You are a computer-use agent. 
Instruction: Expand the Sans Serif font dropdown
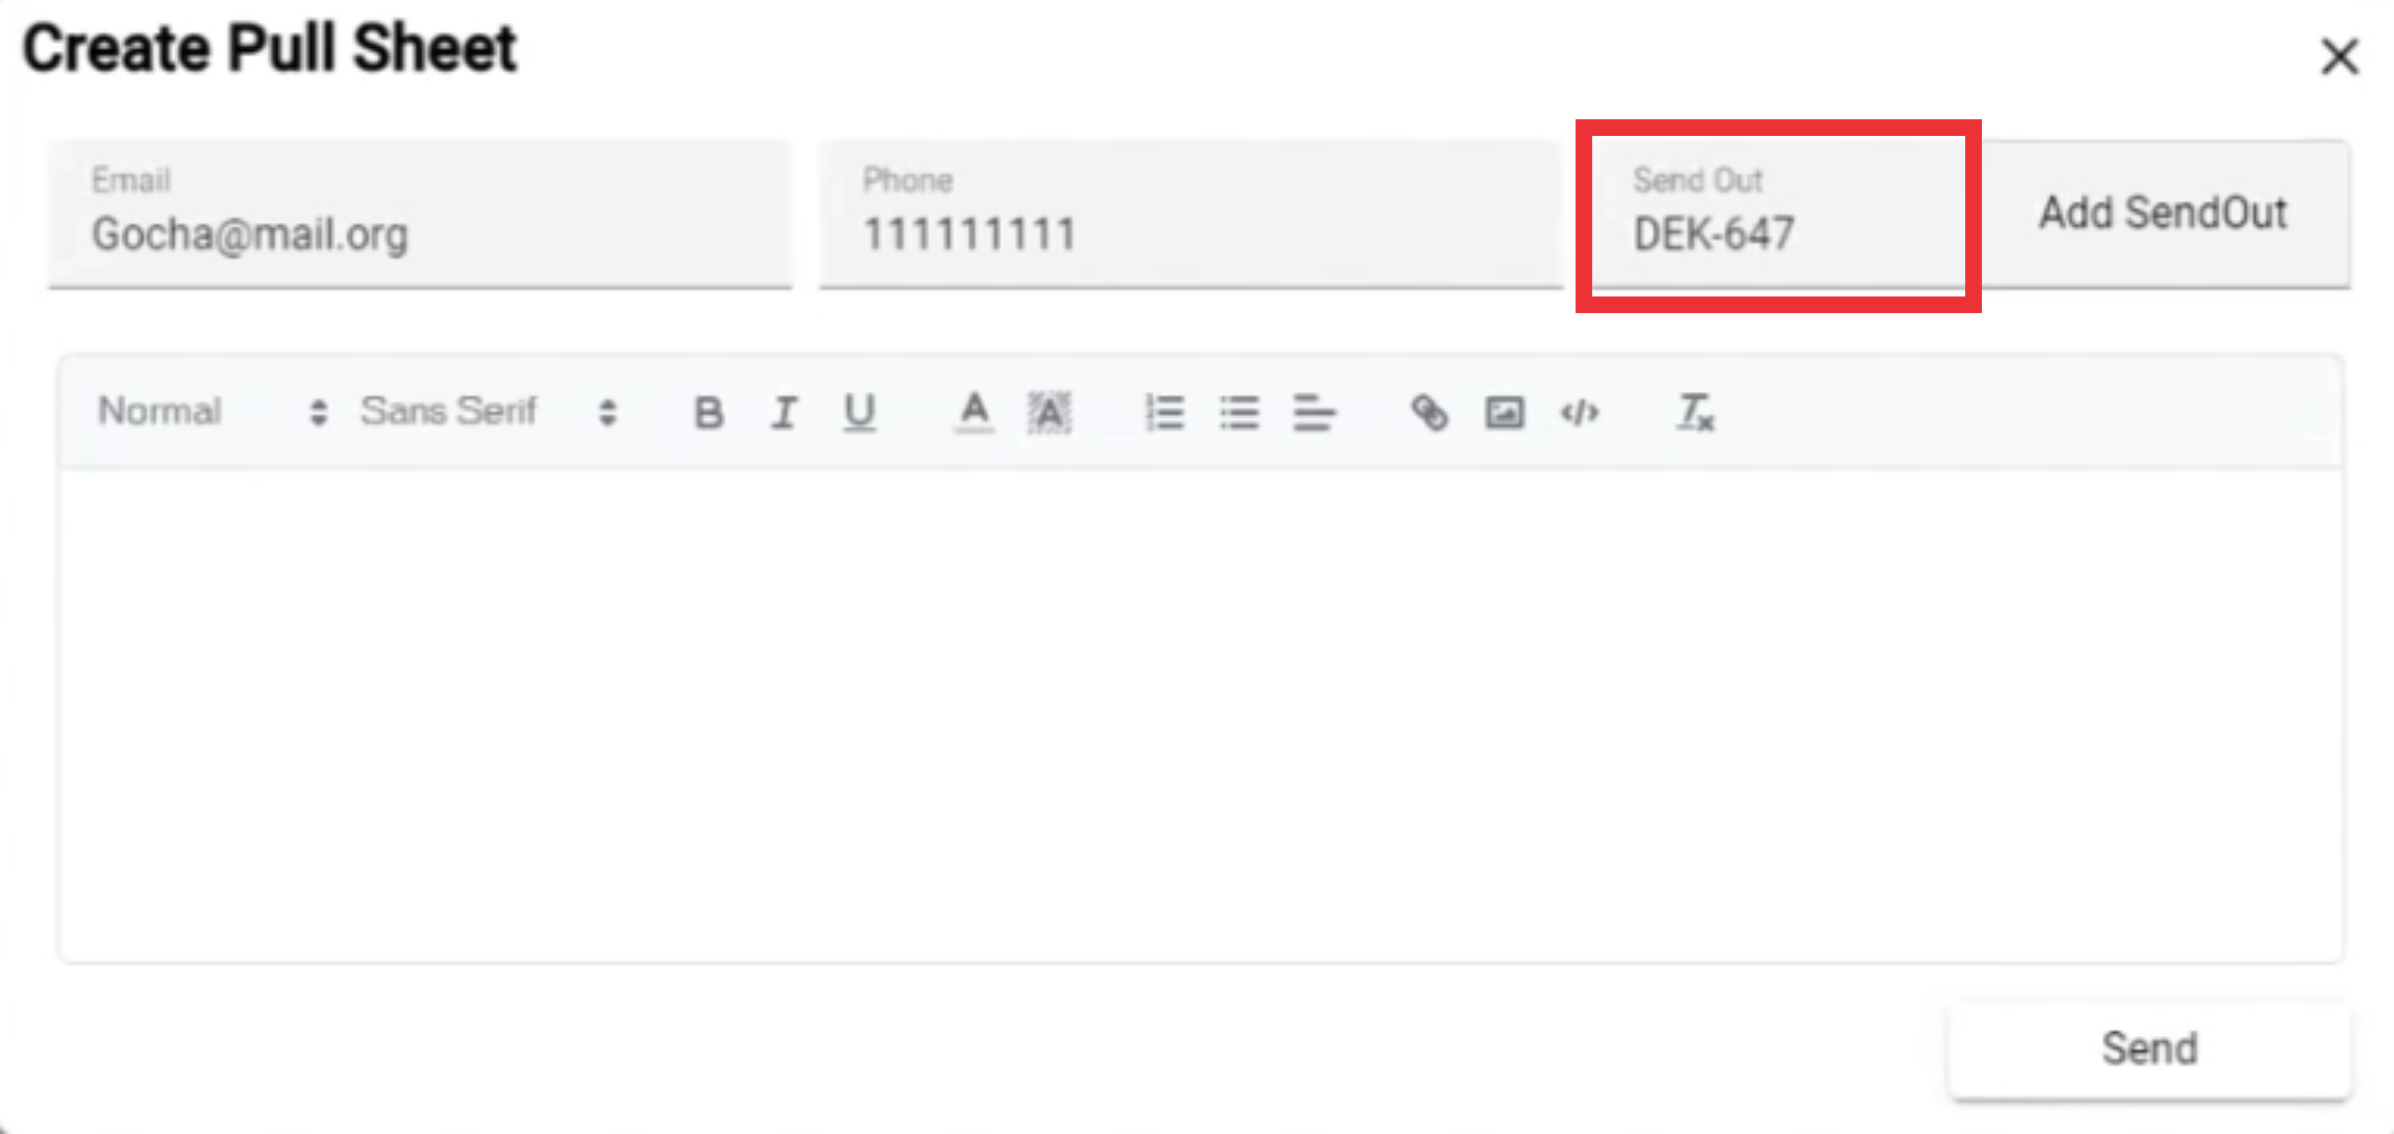click(x=489, y=412)
